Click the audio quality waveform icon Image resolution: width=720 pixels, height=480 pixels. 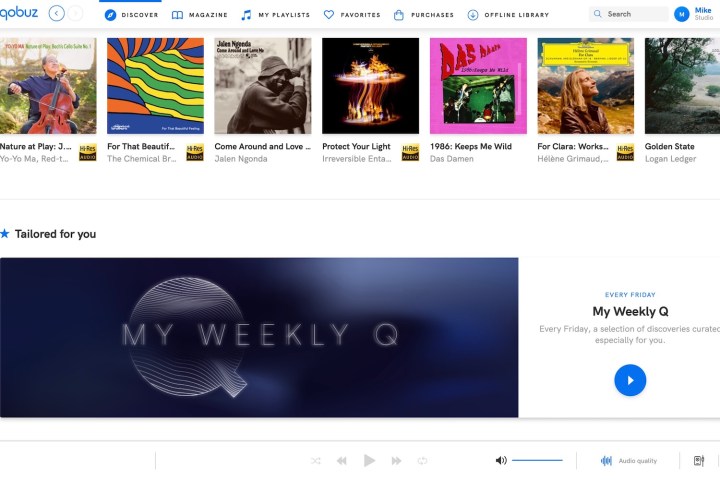click(606, 461)
